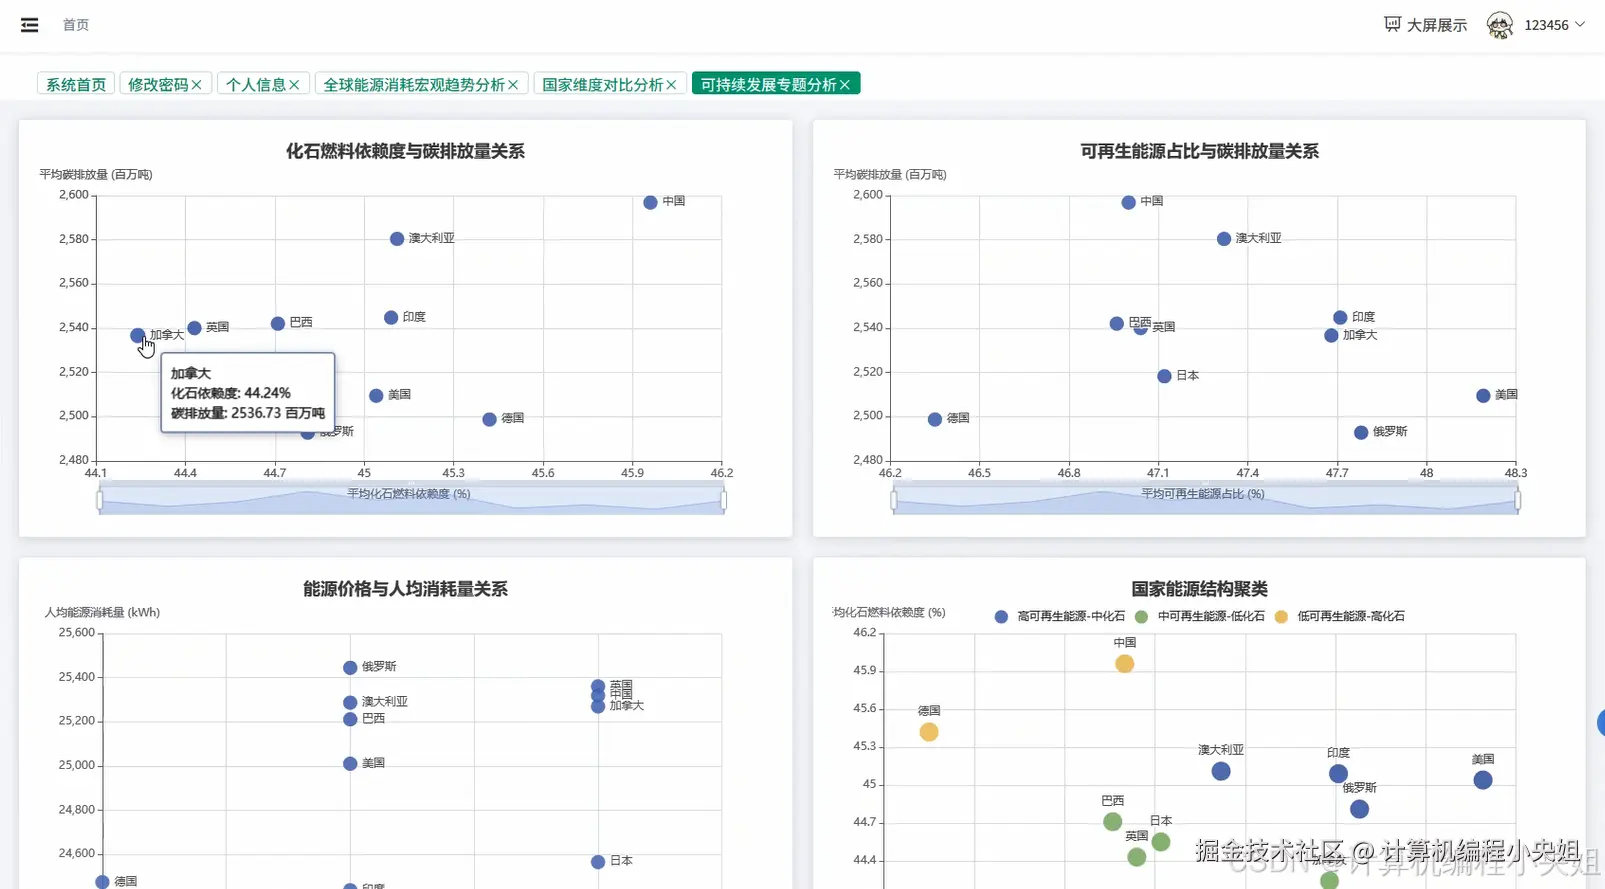Click the user avatar icon
Viewport: 1605px width, 889px height.
coord(1500,25)
